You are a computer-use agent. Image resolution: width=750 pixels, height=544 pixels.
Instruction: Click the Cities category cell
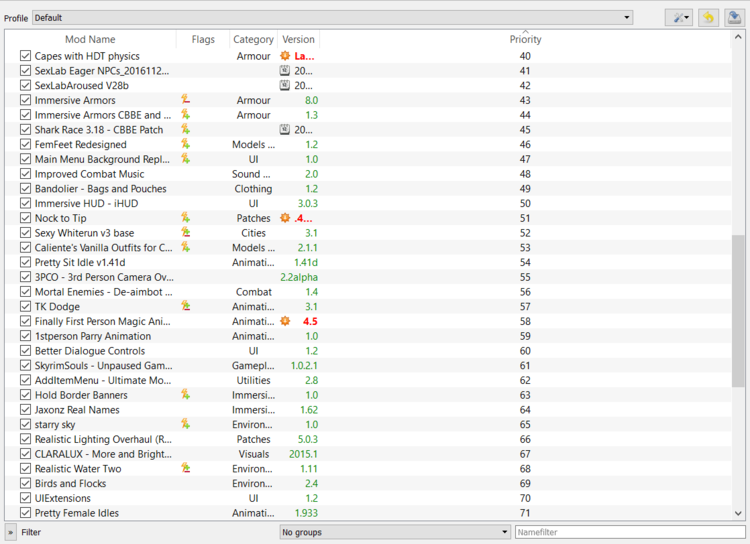253,233
